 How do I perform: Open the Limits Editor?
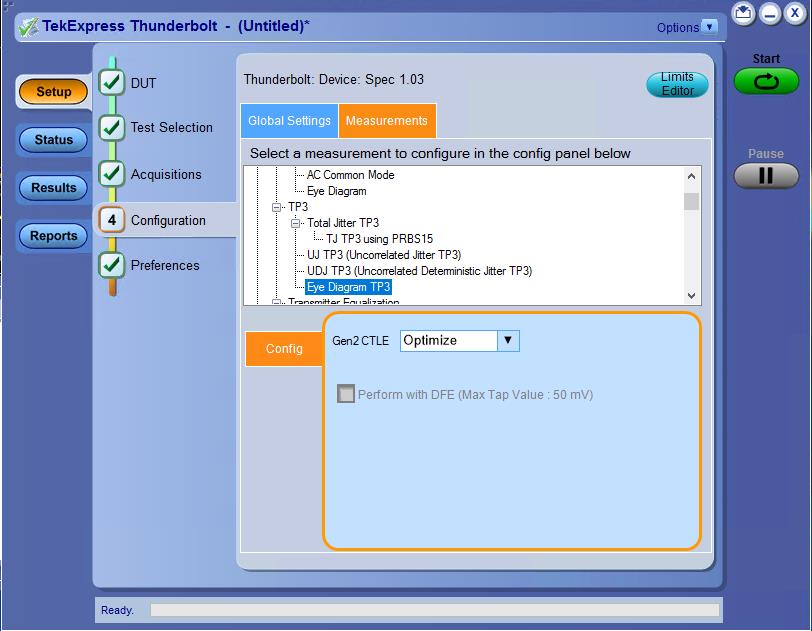point(677,84)
